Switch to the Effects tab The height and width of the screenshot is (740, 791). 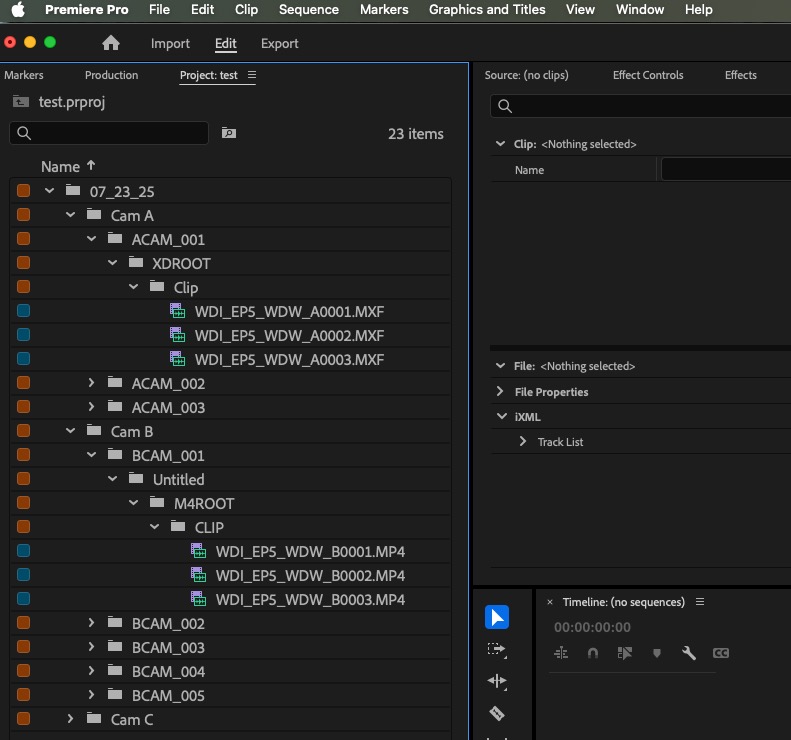pos(741,75)
